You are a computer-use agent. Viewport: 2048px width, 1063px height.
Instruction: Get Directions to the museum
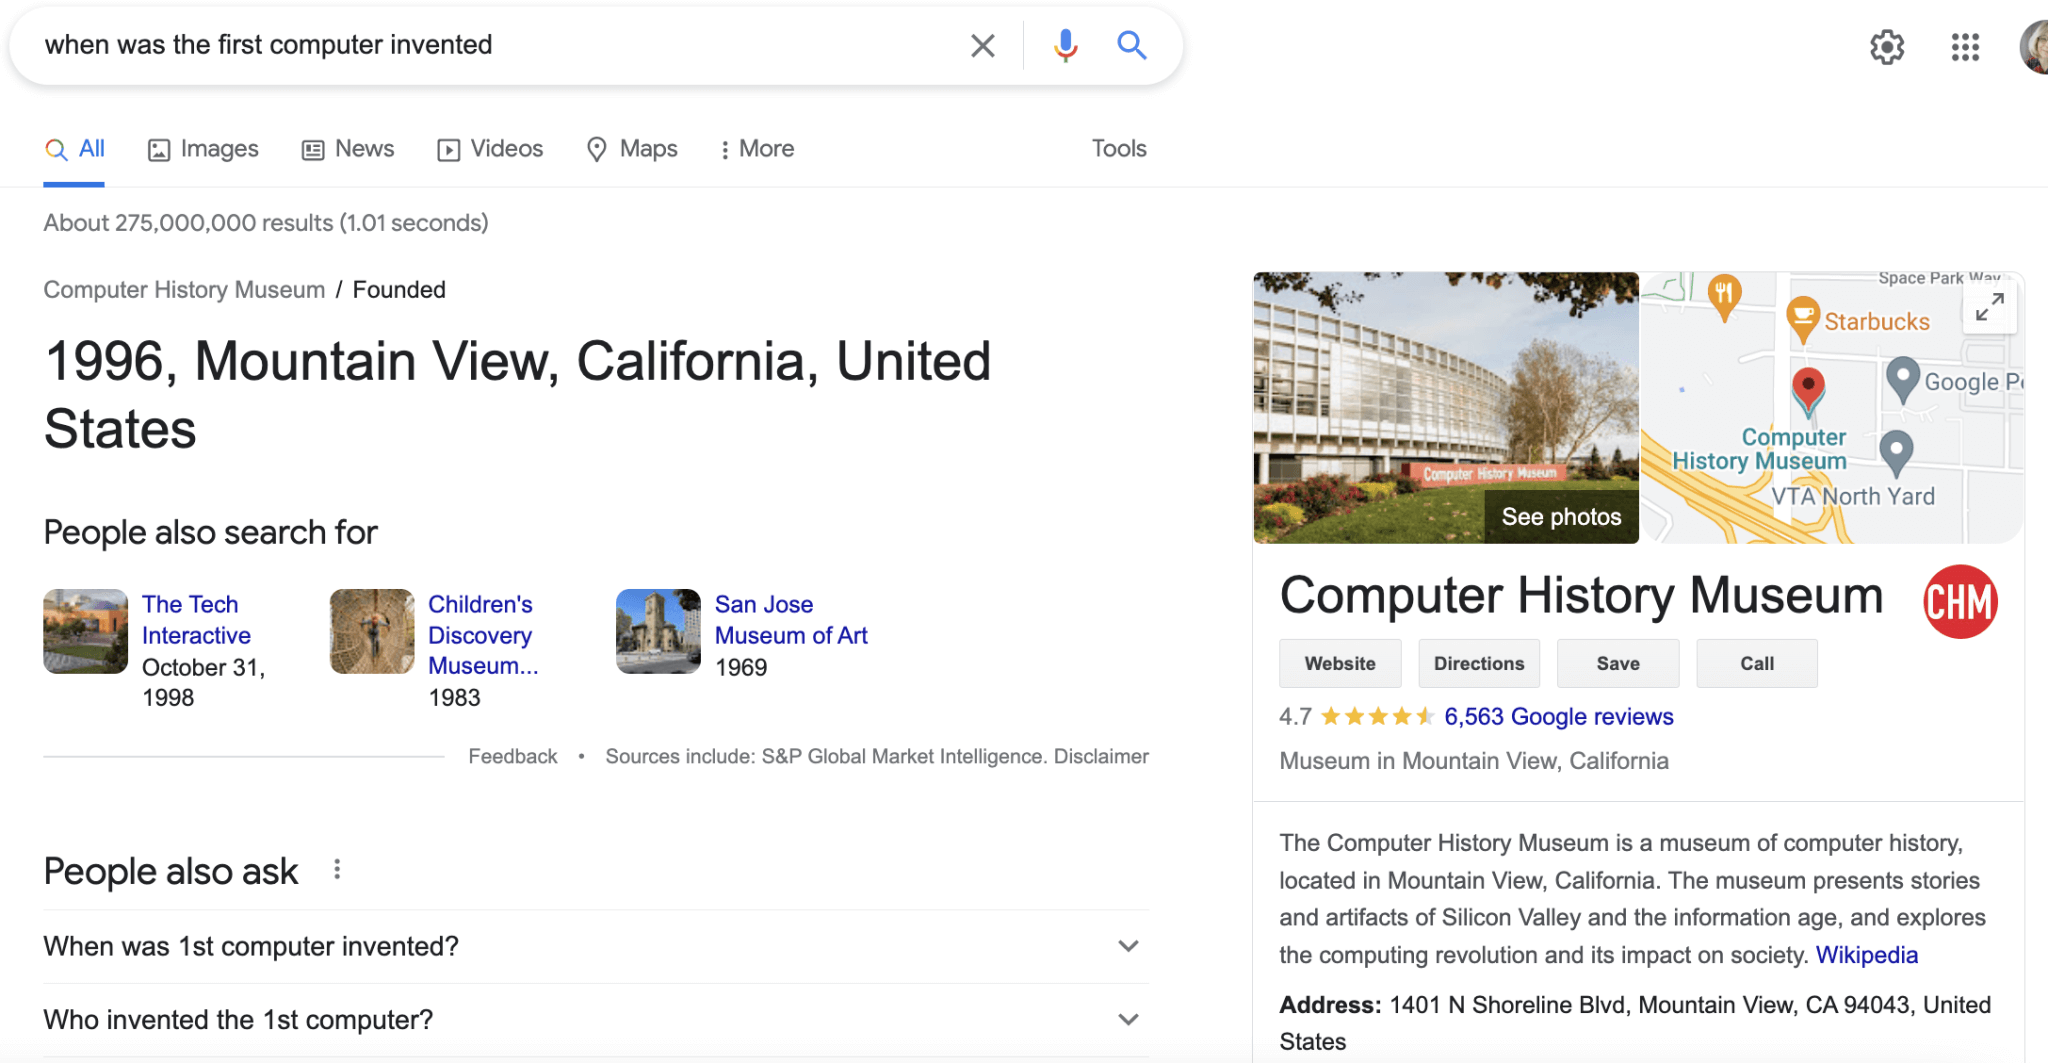[1479, 664]
